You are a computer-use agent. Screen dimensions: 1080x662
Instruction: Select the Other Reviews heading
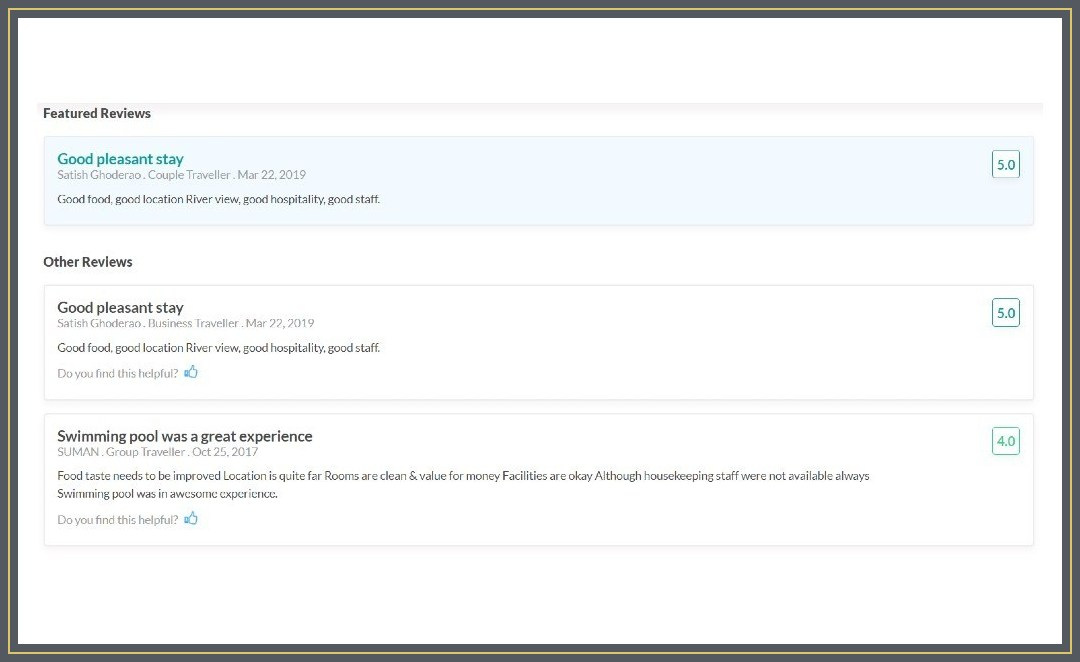[x=87, y=262]
